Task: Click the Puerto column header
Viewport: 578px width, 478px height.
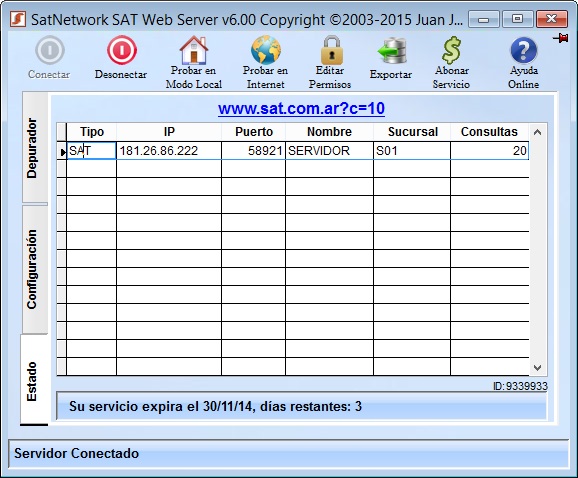Action: 254,132
